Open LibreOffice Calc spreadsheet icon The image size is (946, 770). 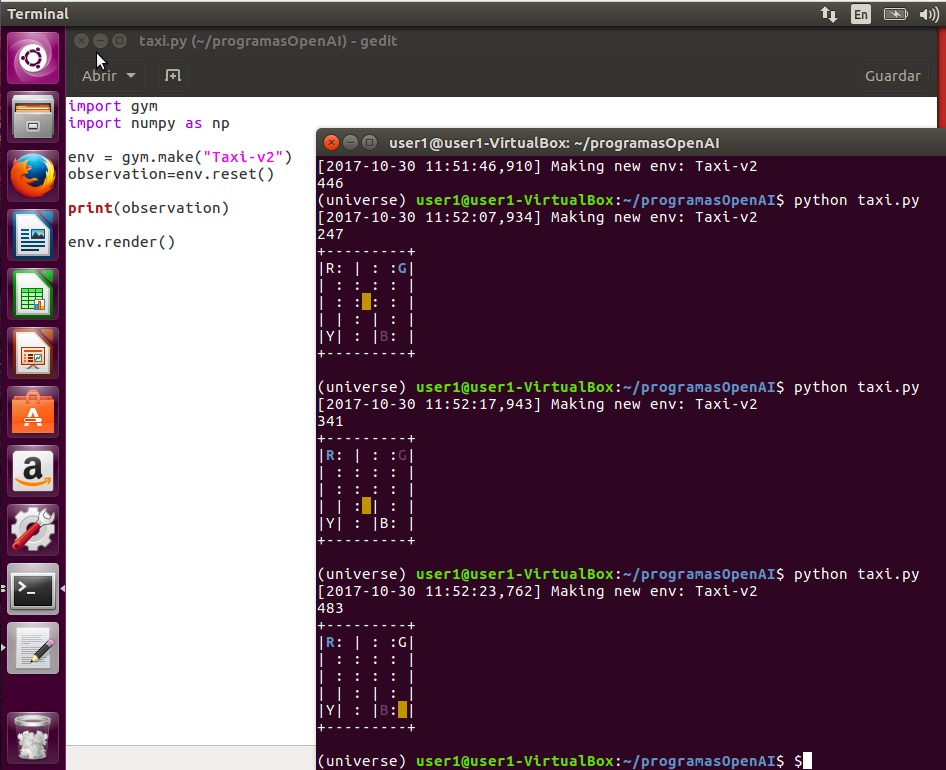(33, 294)
